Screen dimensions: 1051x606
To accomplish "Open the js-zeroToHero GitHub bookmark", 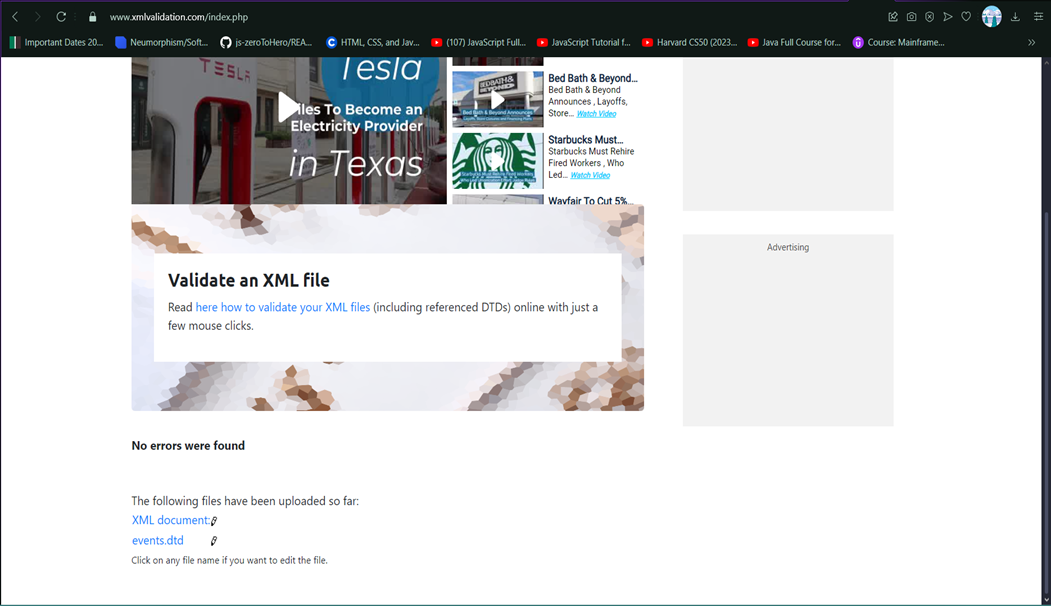I will (266, 42).
